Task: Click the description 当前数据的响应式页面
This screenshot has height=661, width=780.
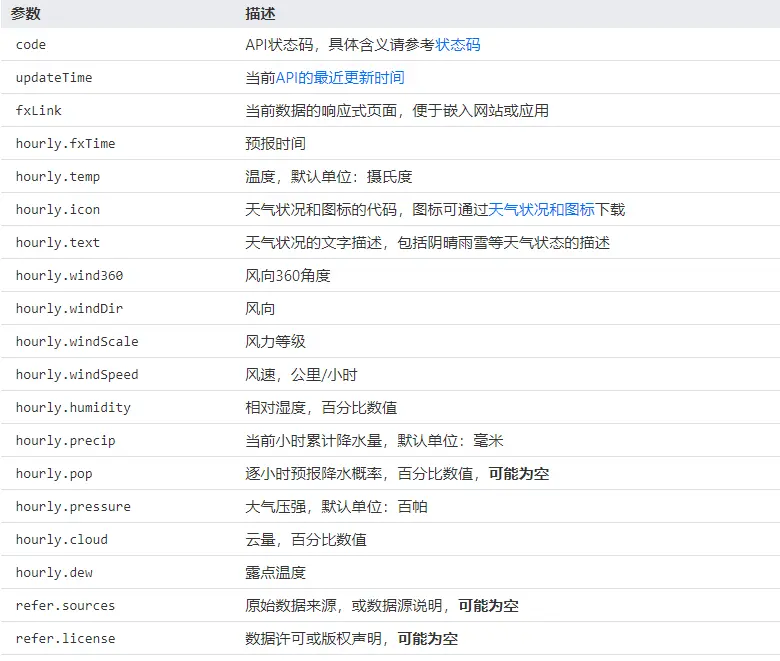Action: [x=397, y=110]
